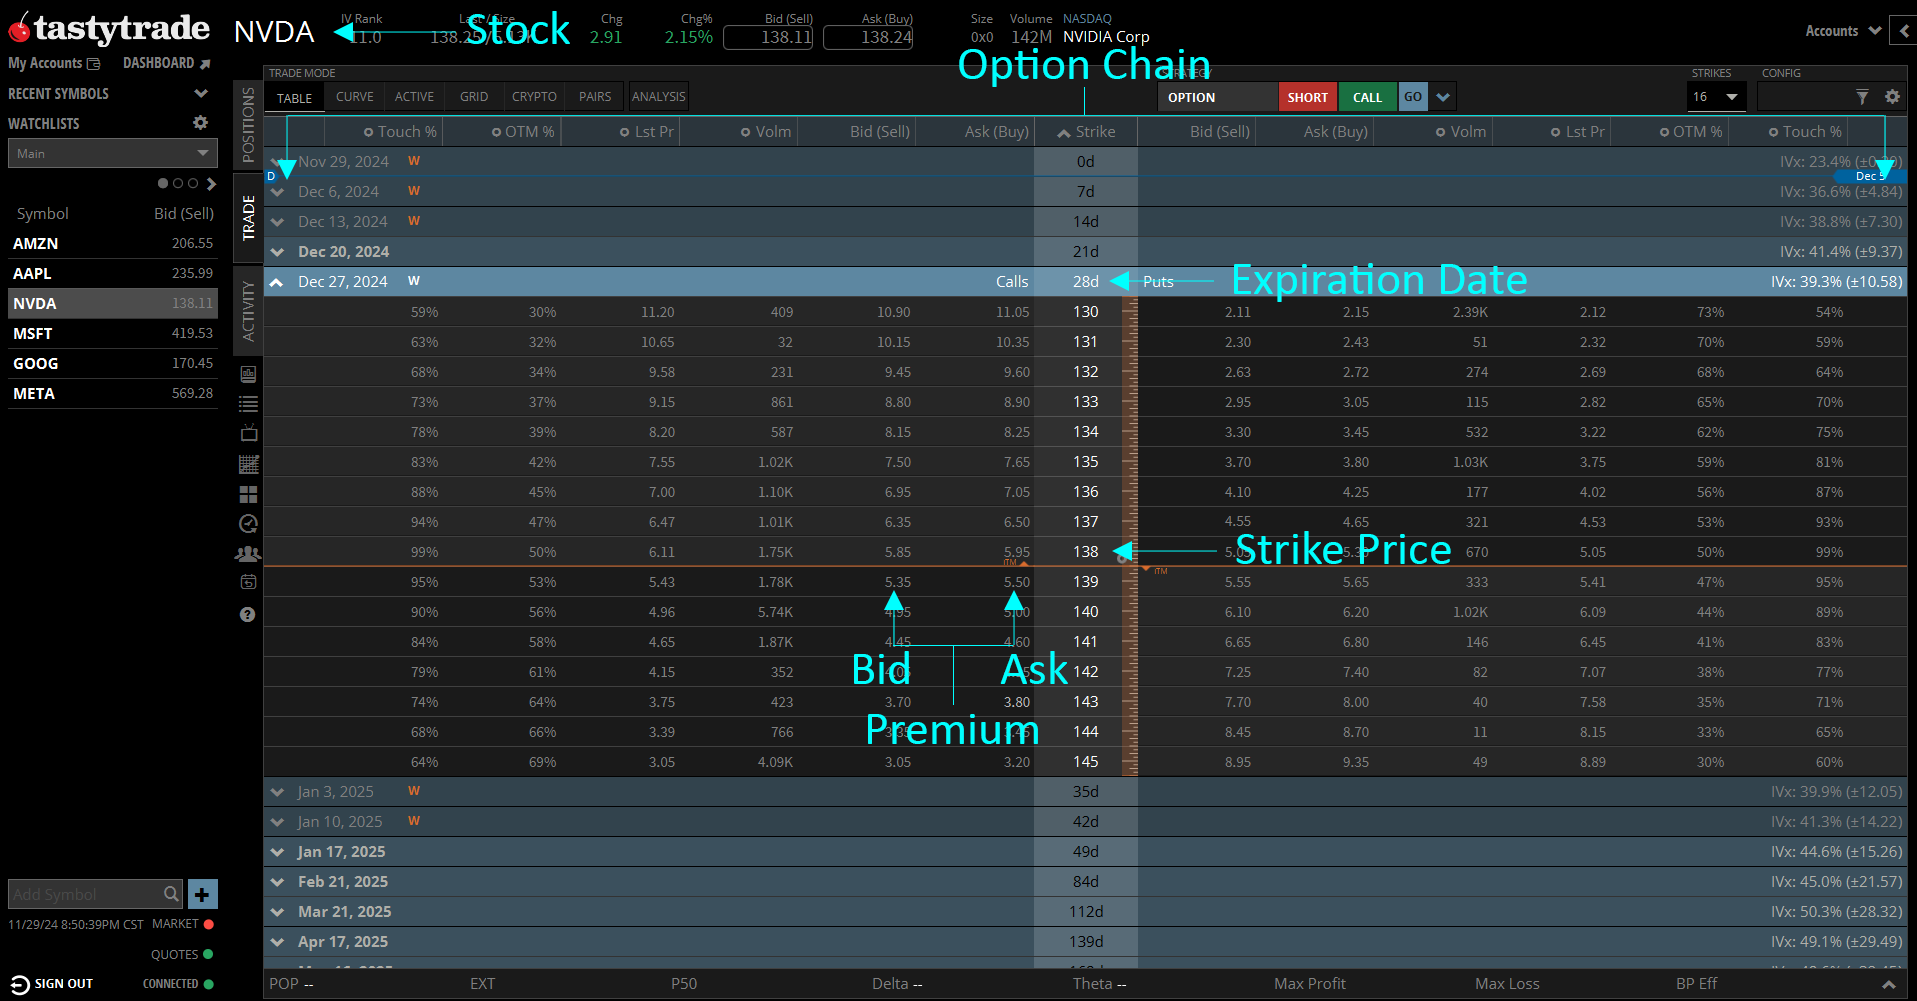Switch to the ACTIVE trade mode tab
Image resolution: width=1917 pixels, height=1001 pixels.
coord(414,97)
